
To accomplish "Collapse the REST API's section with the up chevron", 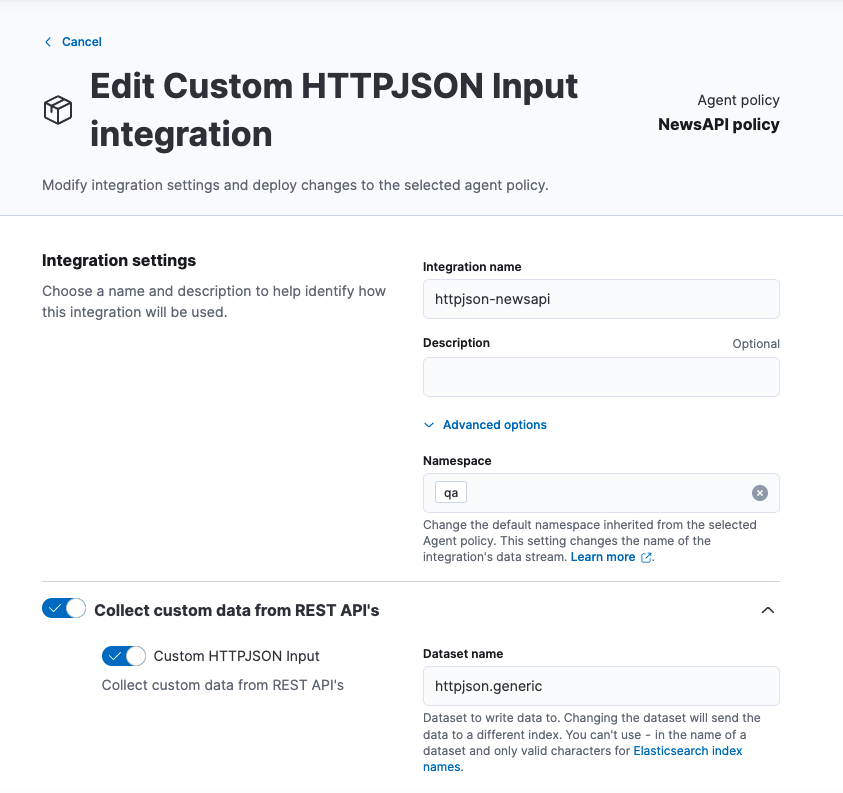I will (x=768, y=609).
